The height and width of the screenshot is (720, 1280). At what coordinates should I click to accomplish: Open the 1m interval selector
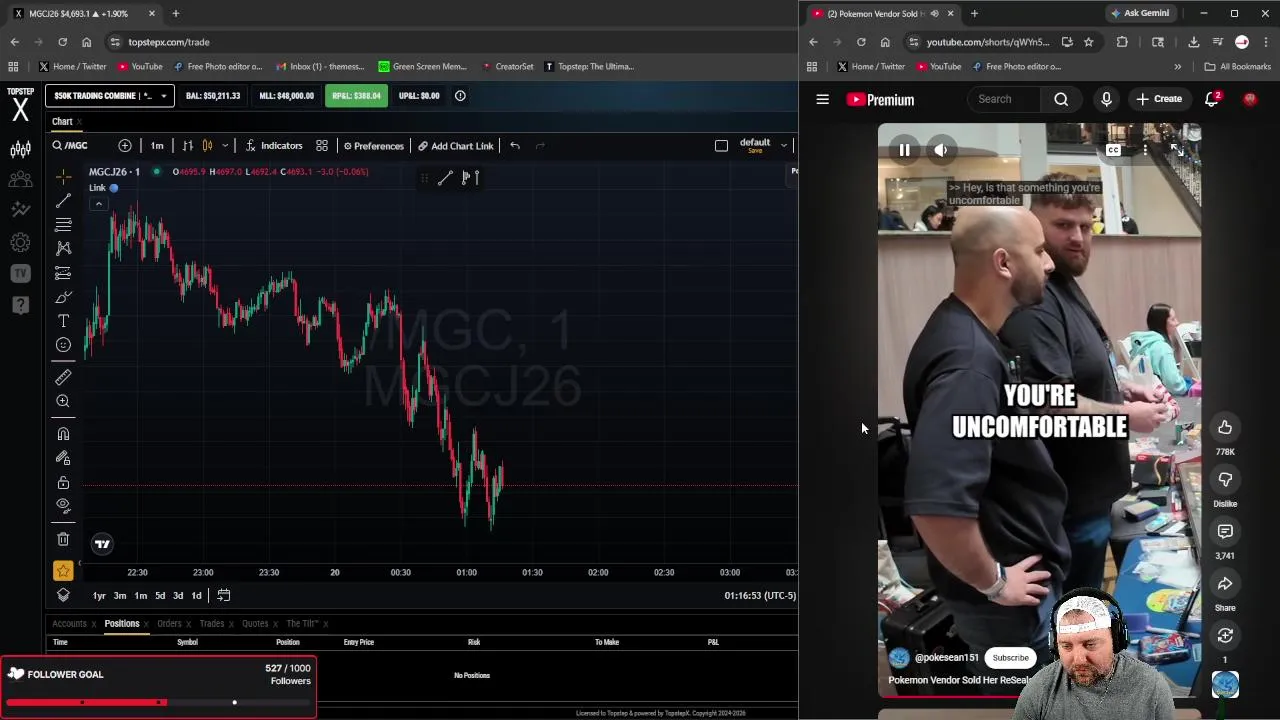tap(157, 146)
